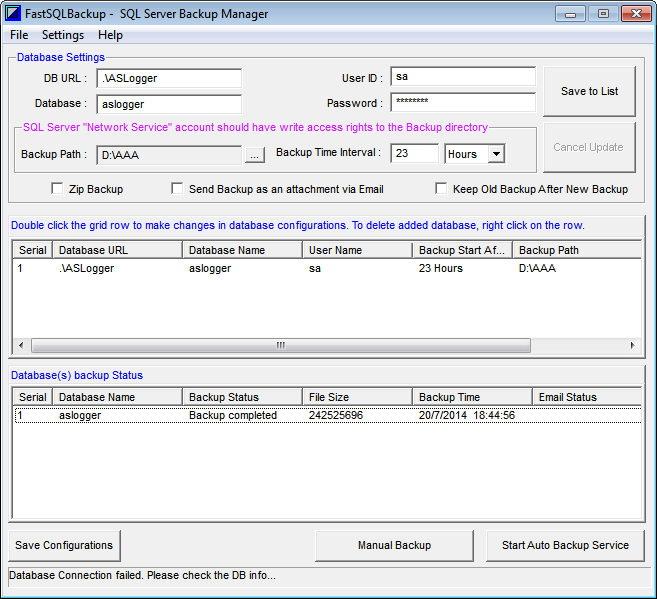Click the horizontal scrollbar right arrow
The width and height of the screenshot is (657, 599).
pyautogui.click(x=632, y=345)
